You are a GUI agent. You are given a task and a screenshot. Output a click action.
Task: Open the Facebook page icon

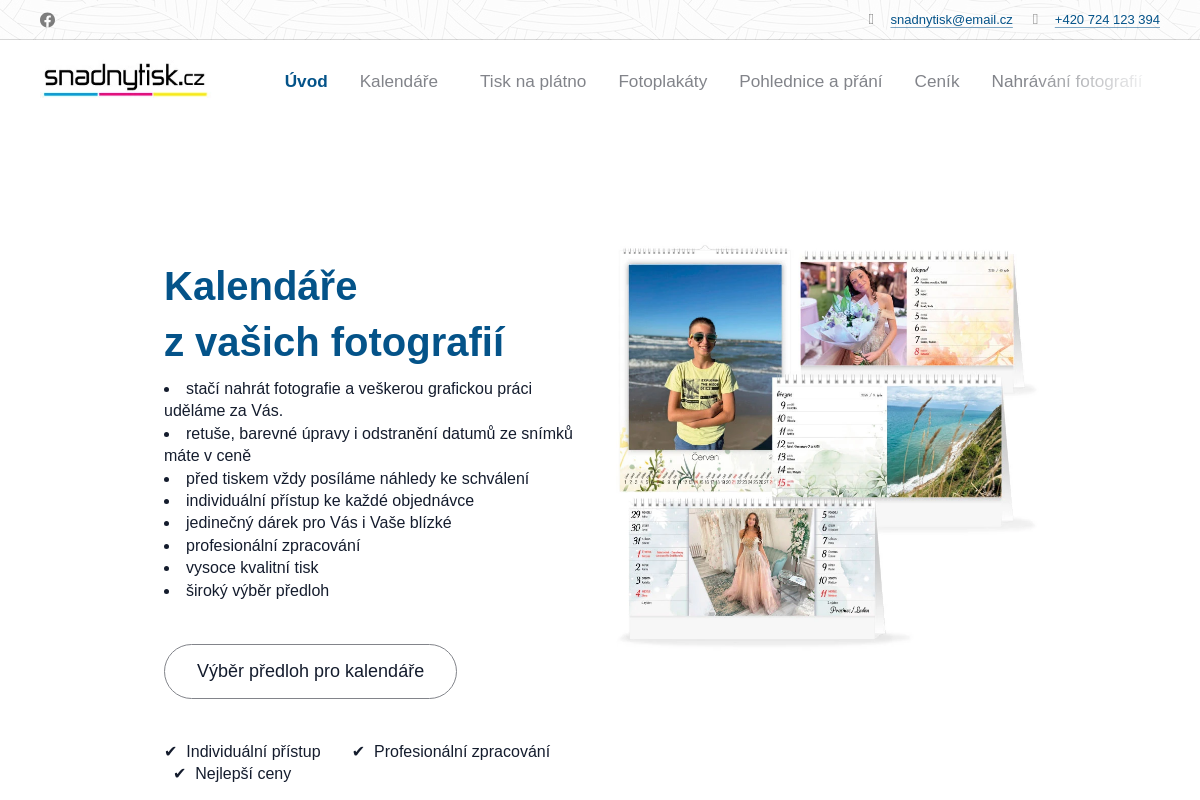pos(47,20)
